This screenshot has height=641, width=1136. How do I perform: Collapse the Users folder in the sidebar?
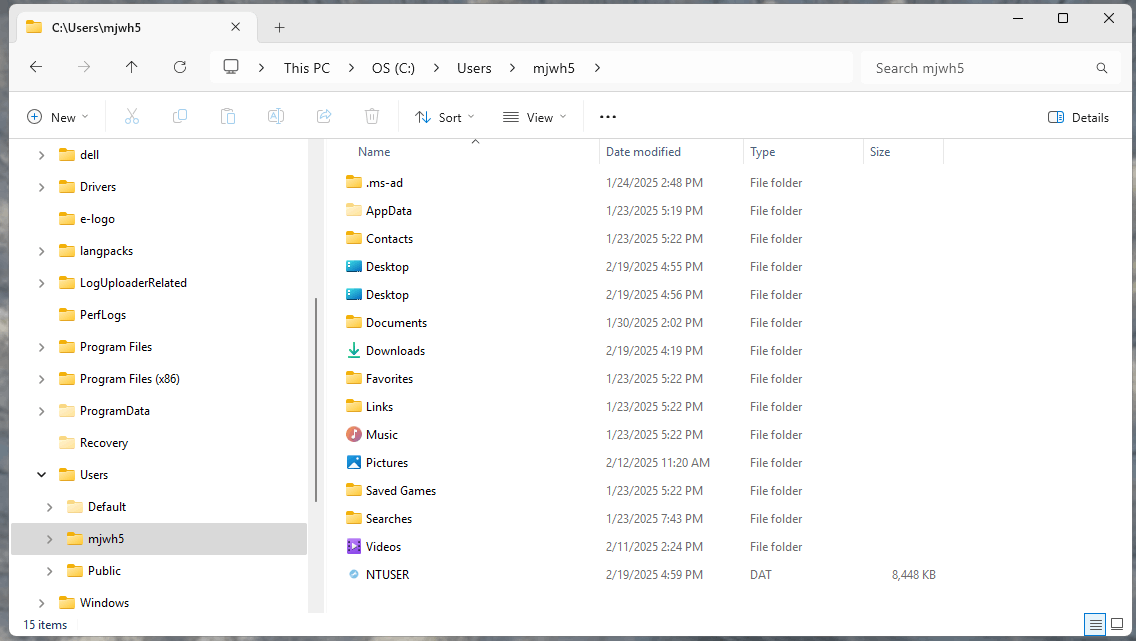pyautogui.click(x=41, y=474)
